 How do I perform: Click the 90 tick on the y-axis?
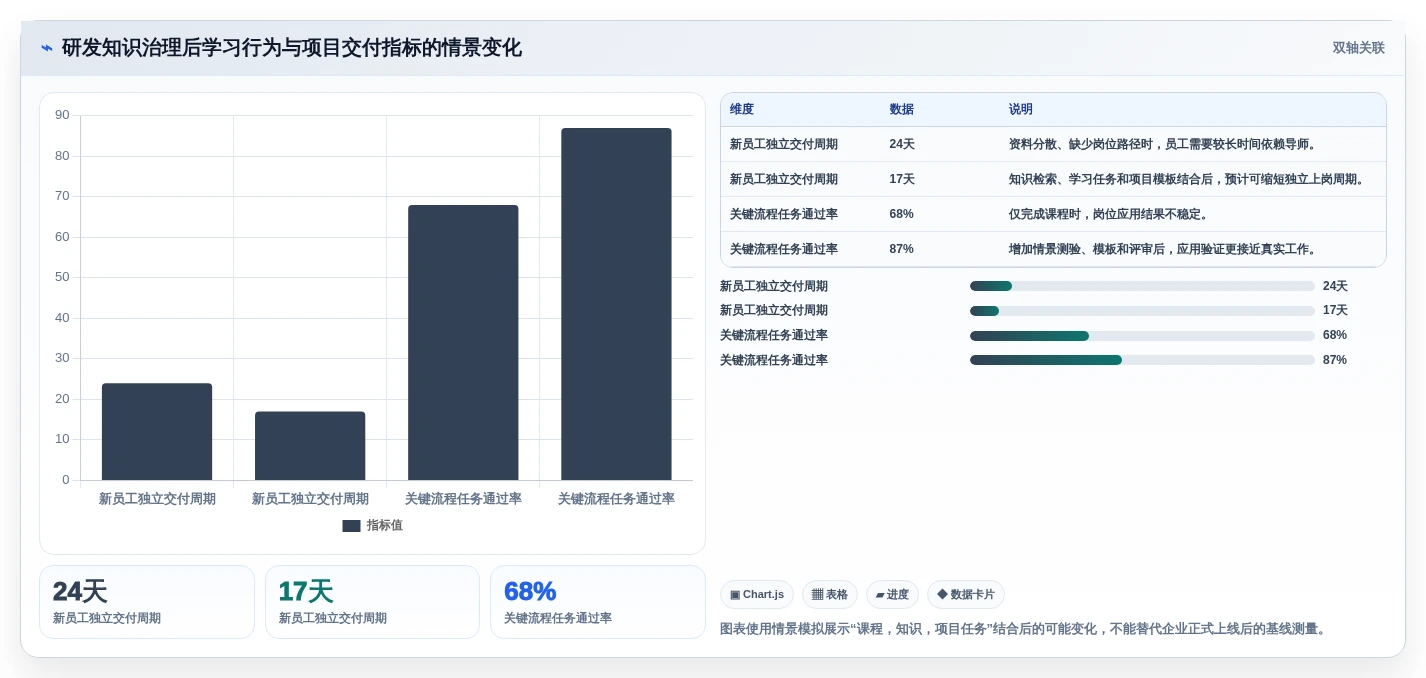pos(63,115)
